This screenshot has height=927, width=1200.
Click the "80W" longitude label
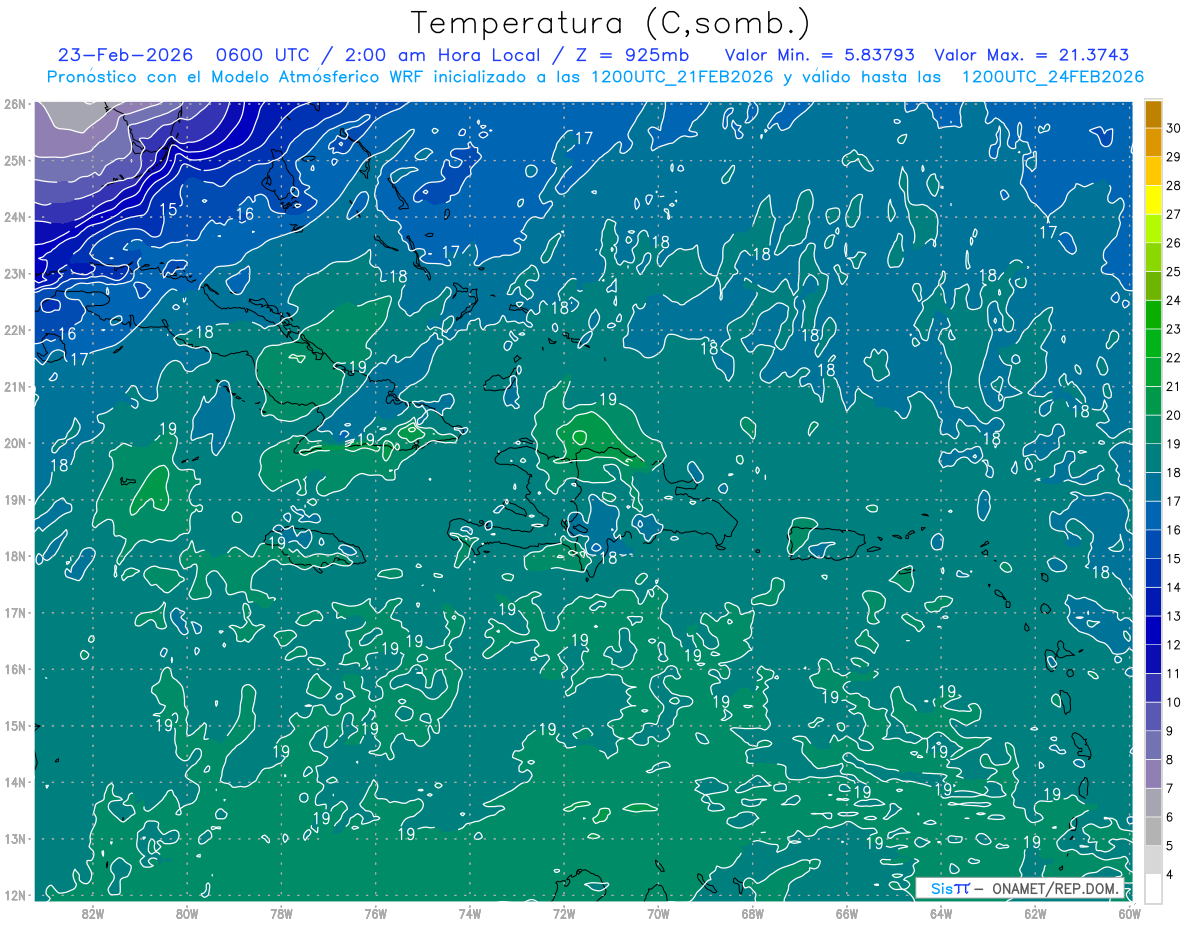[x=187, y=913]
